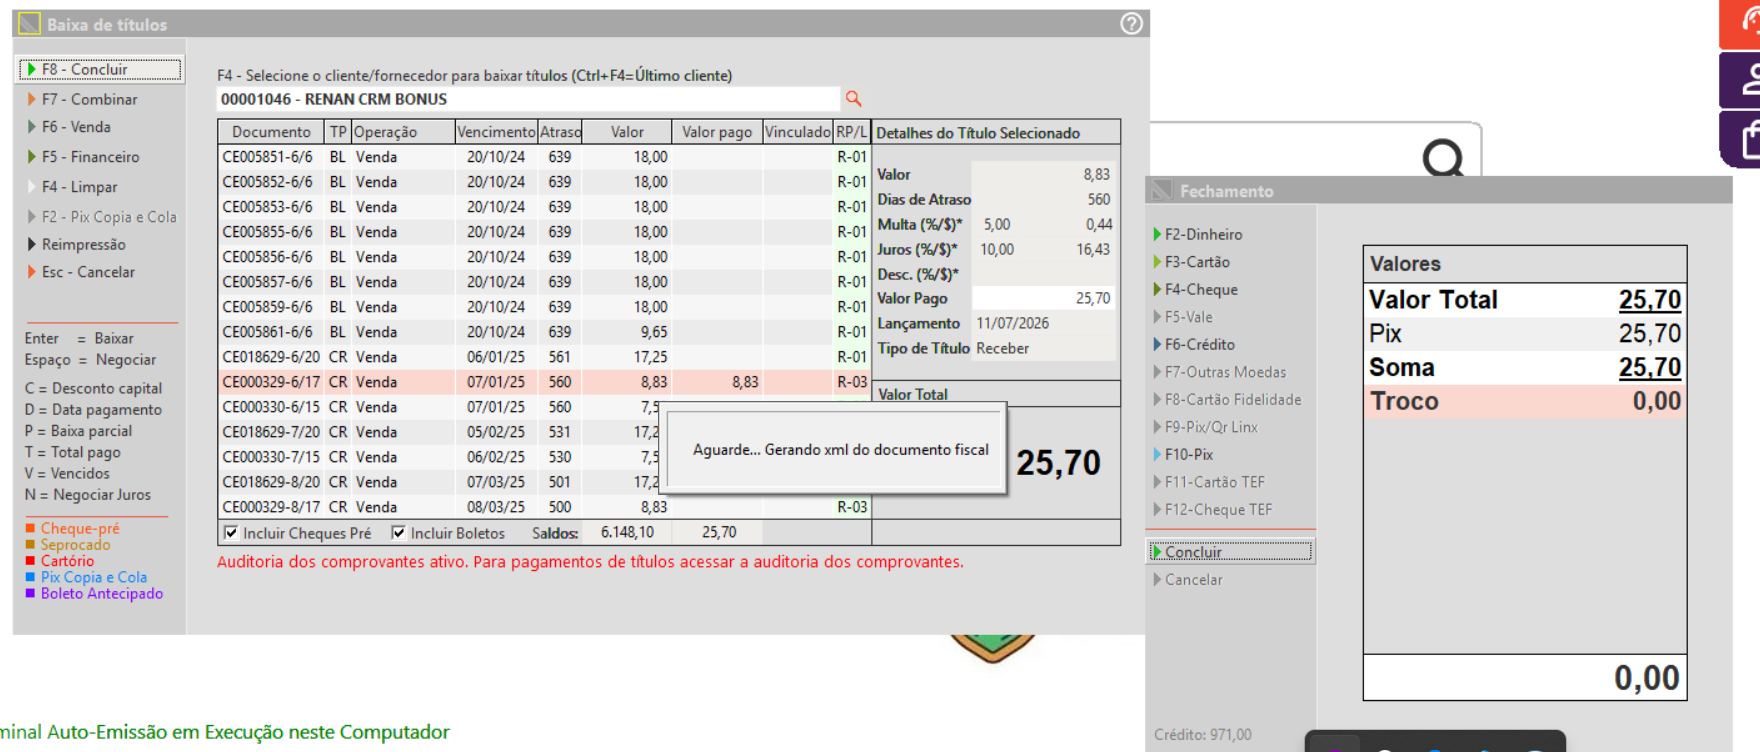Choose F4 - Limpar option
The height and width of the screenshot is (752, 1760).
point(79,187)
